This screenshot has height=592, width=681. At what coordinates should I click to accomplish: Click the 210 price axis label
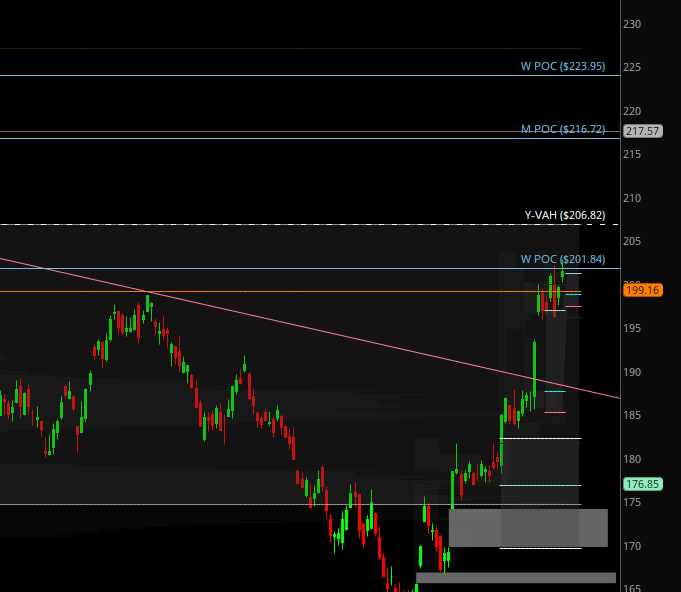point(632,198)
